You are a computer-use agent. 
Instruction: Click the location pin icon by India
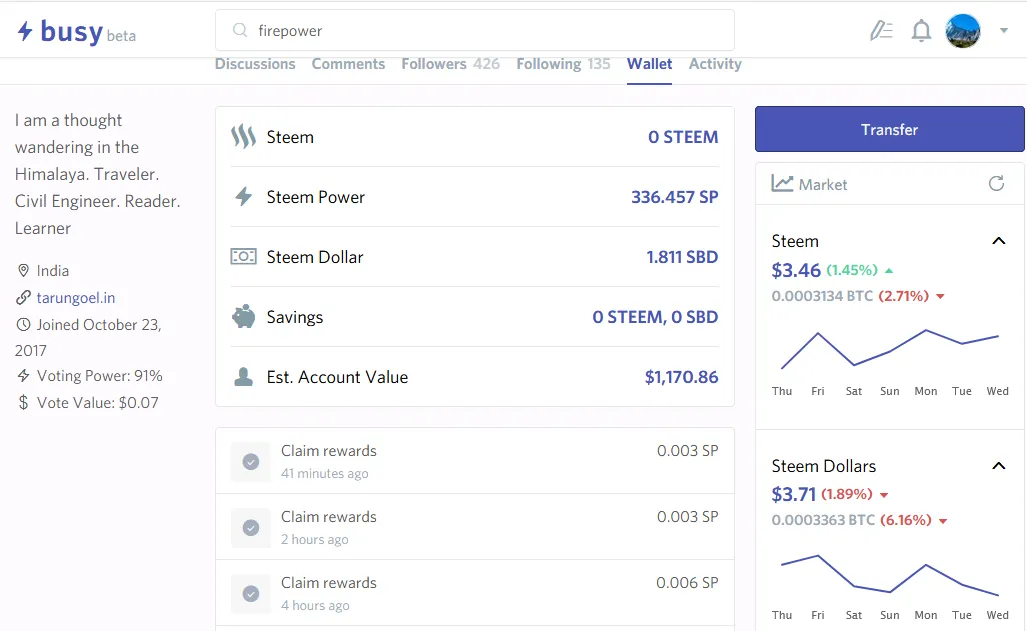(x=24, y=271)
